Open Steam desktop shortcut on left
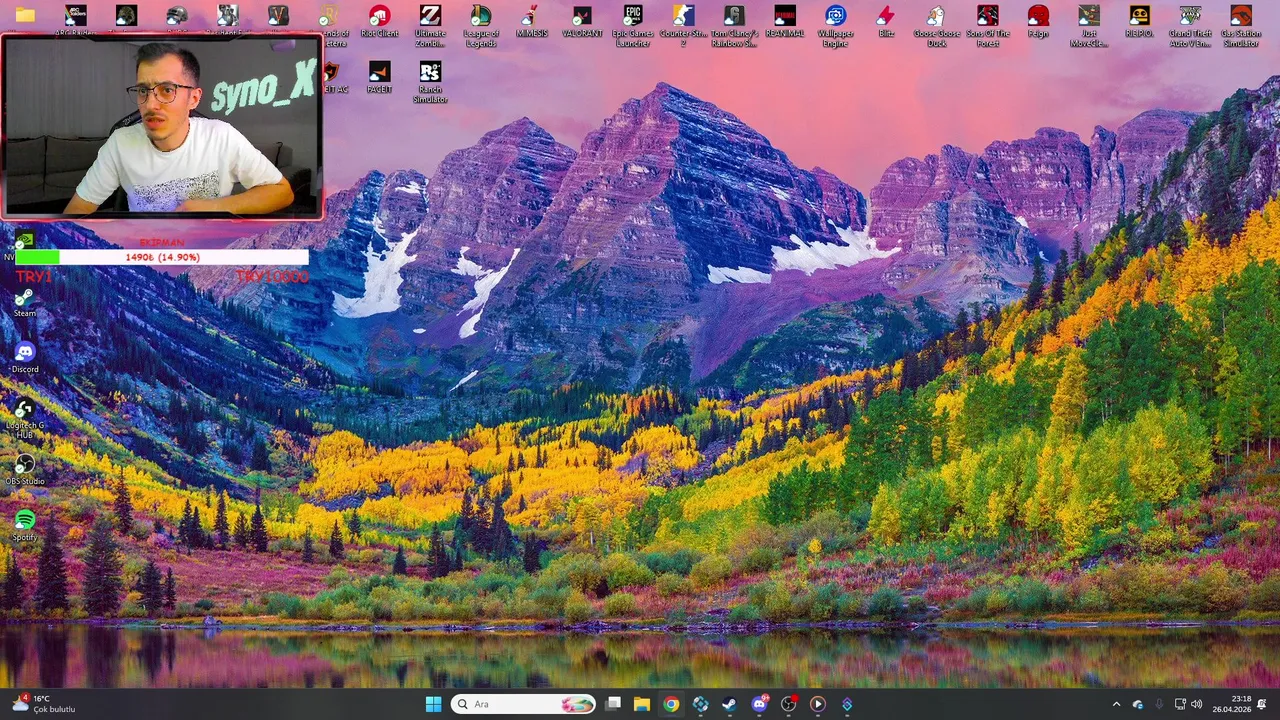The width and height of the screenshot is (1280, 720). click(25, 303)
